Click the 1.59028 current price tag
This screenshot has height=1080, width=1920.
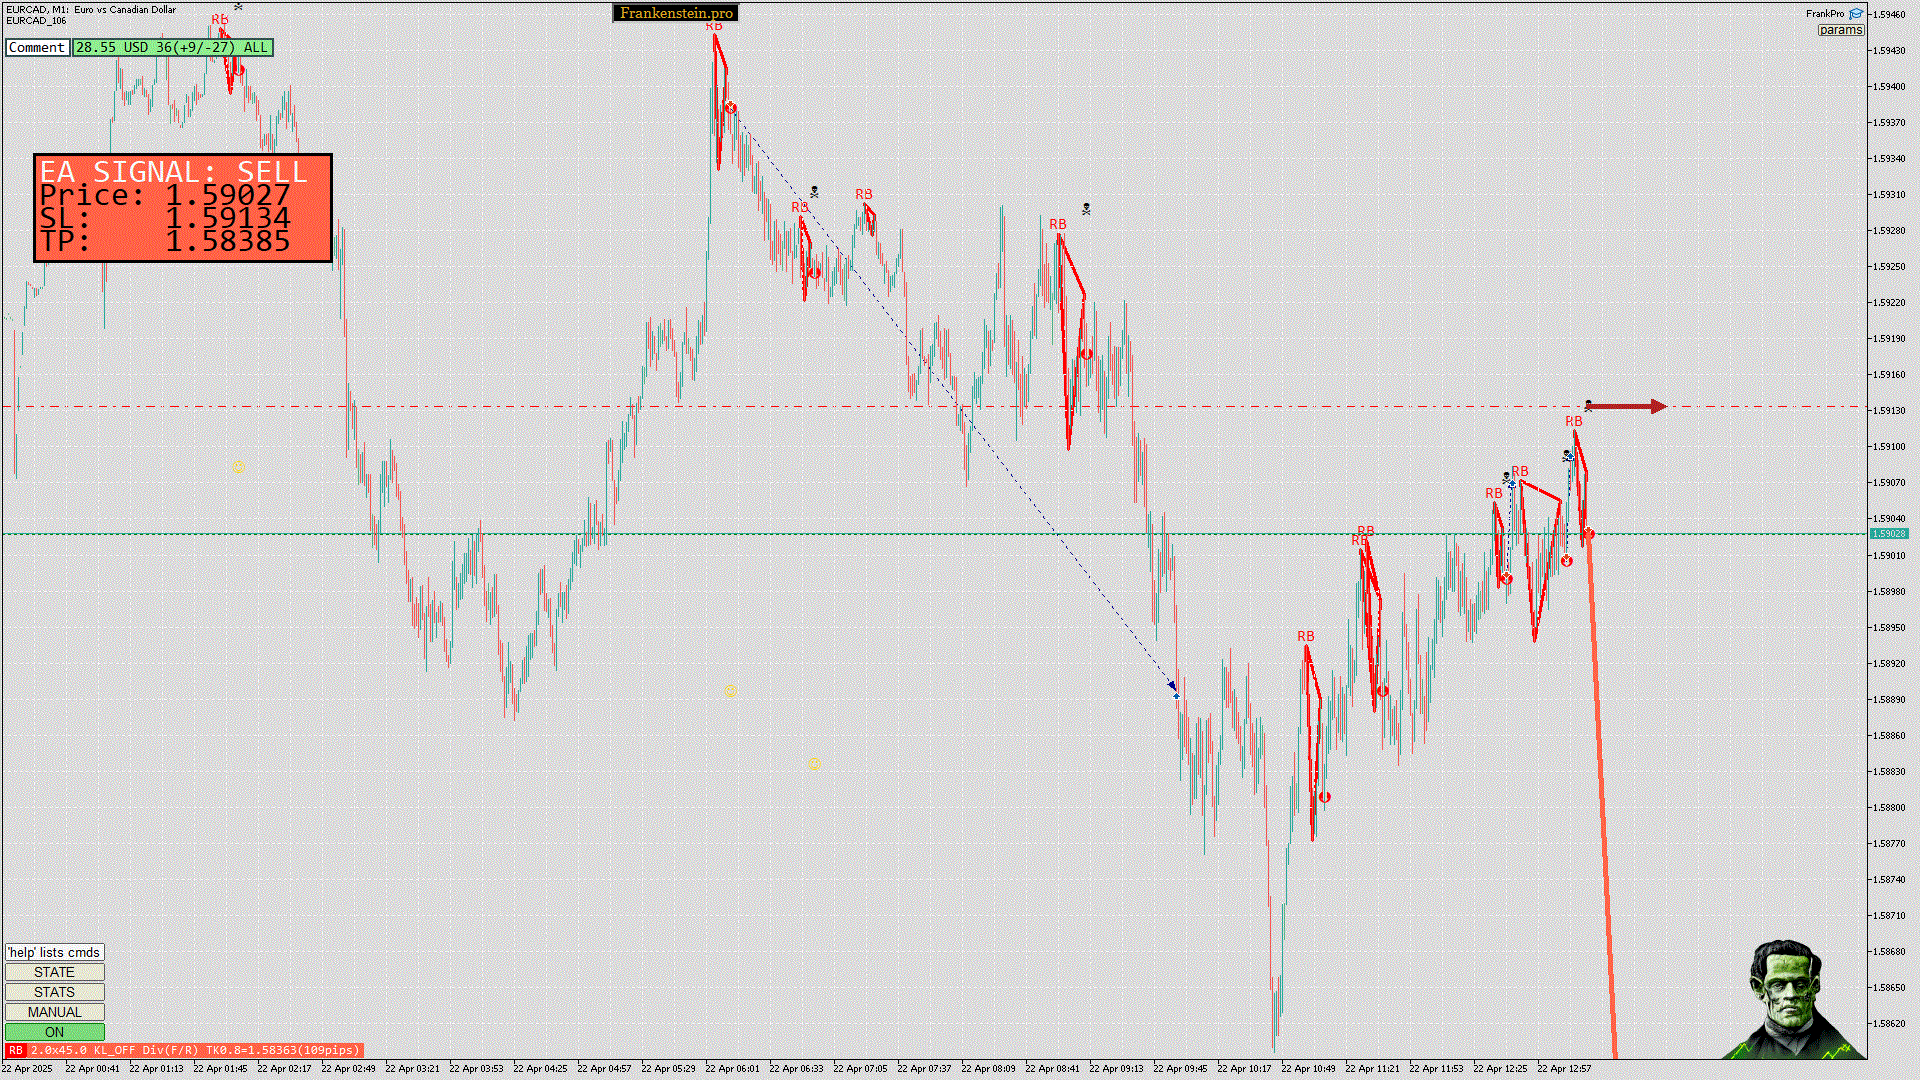click(1888, 534)
